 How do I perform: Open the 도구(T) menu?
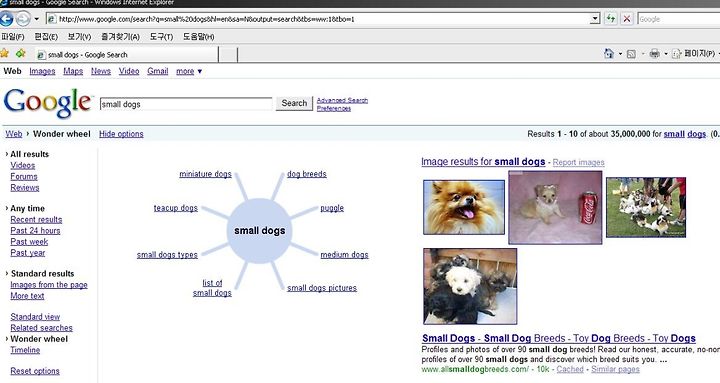click(161, 37)
